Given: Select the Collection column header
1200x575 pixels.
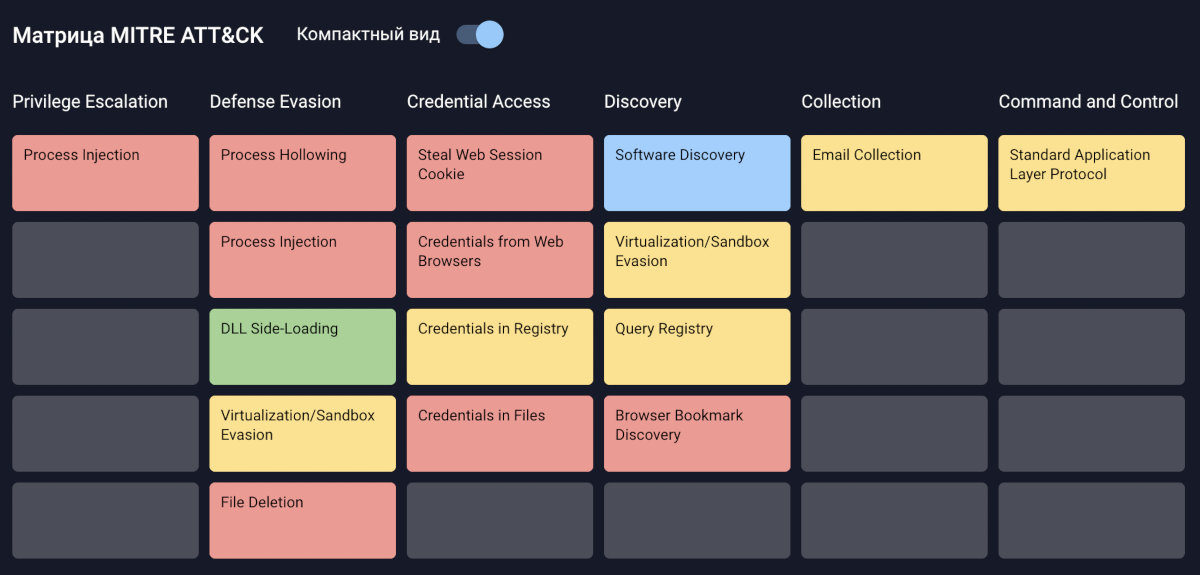Looking at the screenshot, I should [841, 102].
